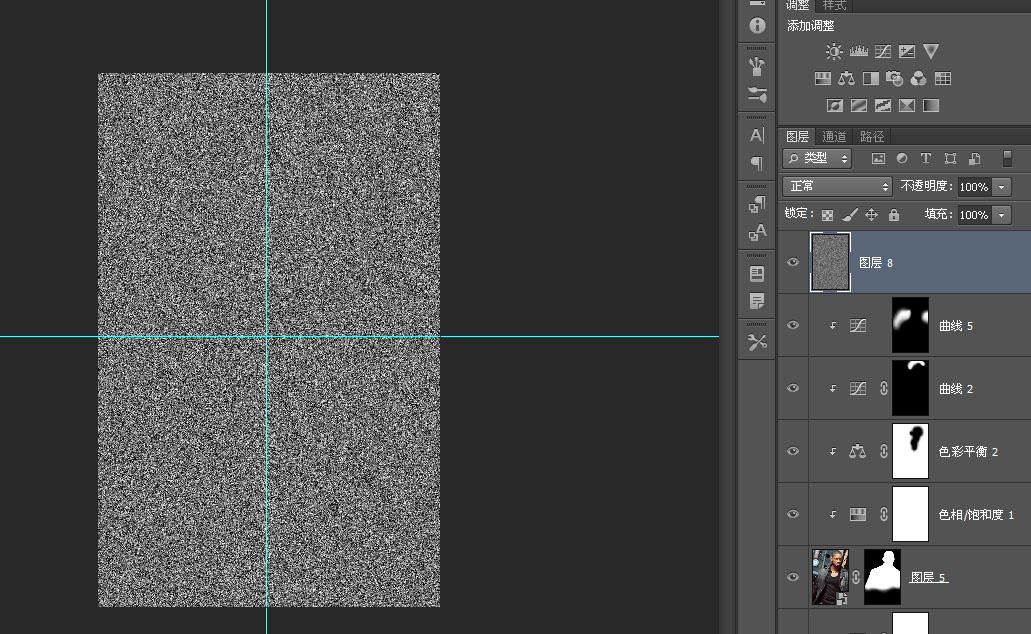Add a Color Balance adjustment from Adjustments panel
Screen dimensions: 1031x634
click(846, 79)
